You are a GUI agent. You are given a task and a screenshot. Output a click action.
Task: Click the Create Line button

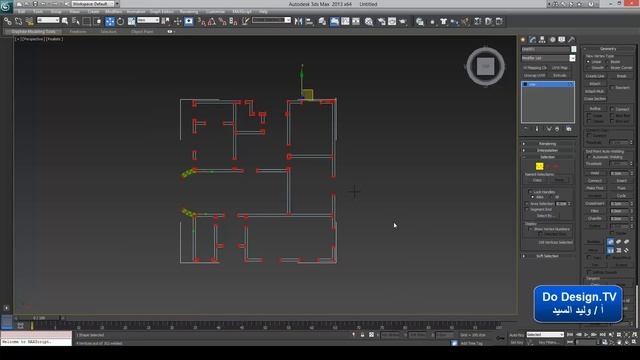tap(595, 76)
